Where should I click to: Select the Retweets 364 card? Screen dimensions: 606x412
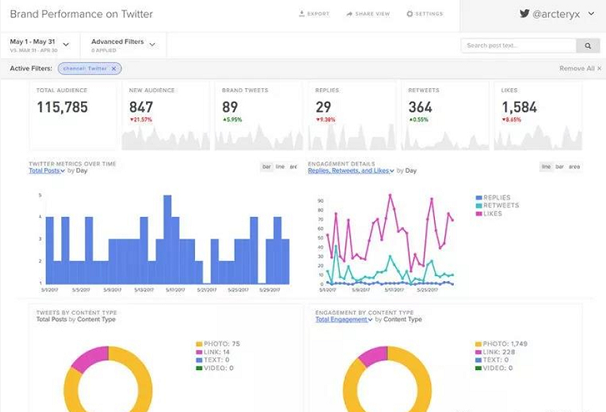(445, 116)
